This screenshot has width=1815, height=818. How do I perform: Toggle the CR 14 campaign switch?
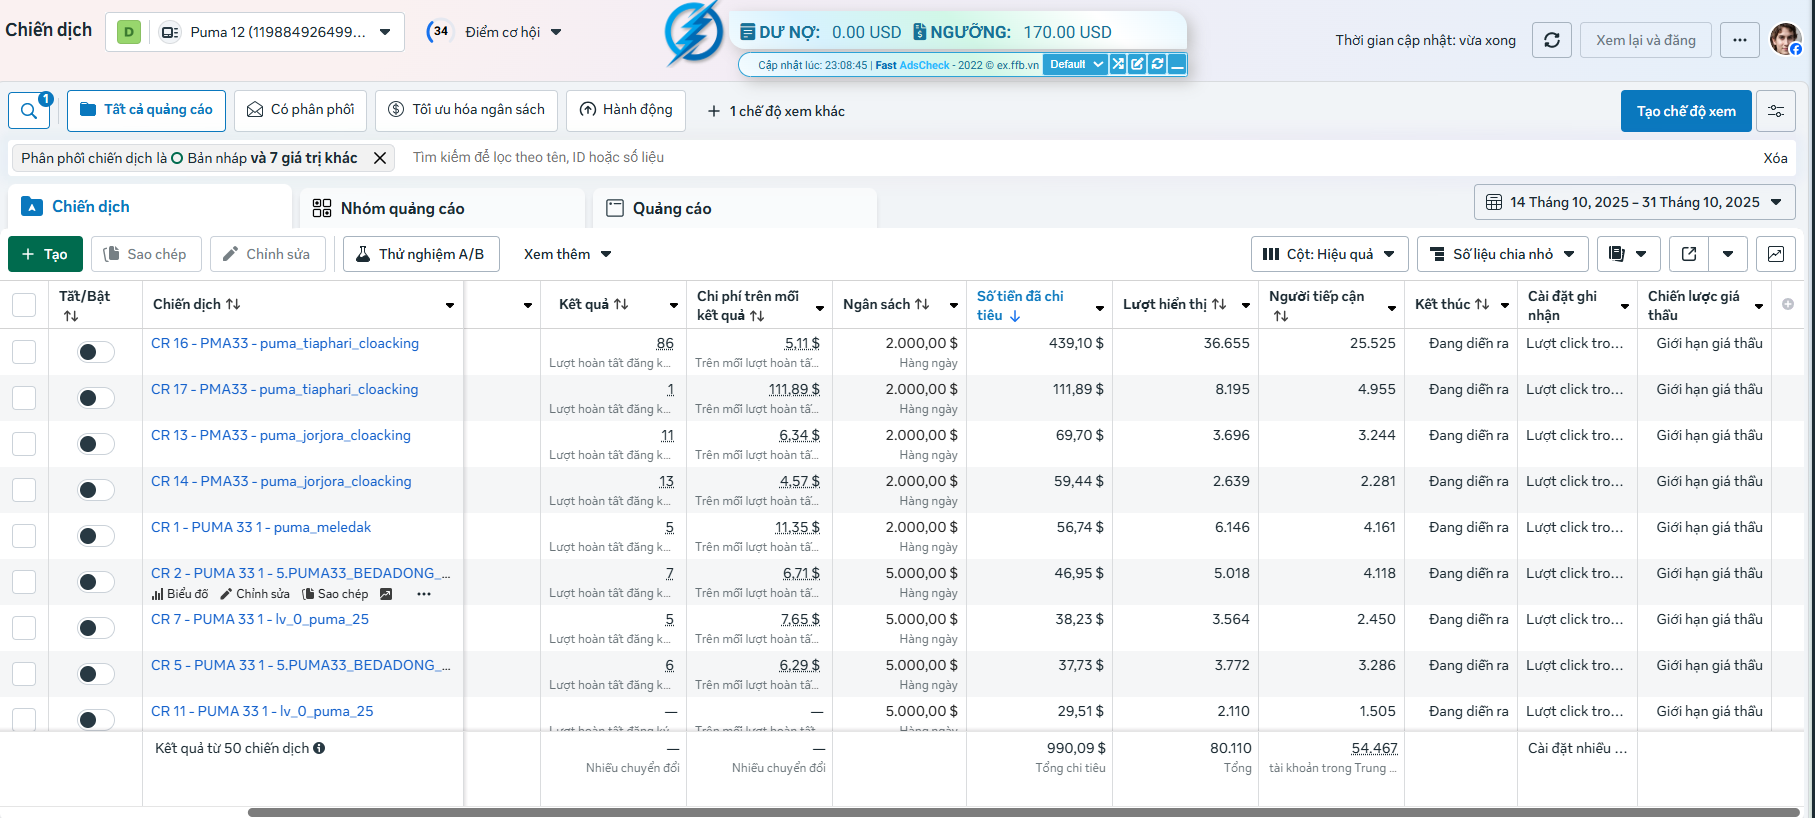96,490
